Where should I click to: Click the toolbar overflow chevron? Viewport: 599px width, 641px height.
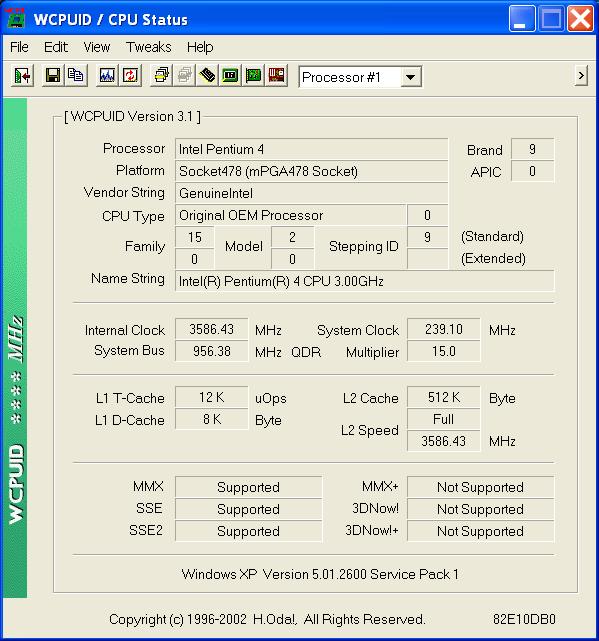point(581,76)
